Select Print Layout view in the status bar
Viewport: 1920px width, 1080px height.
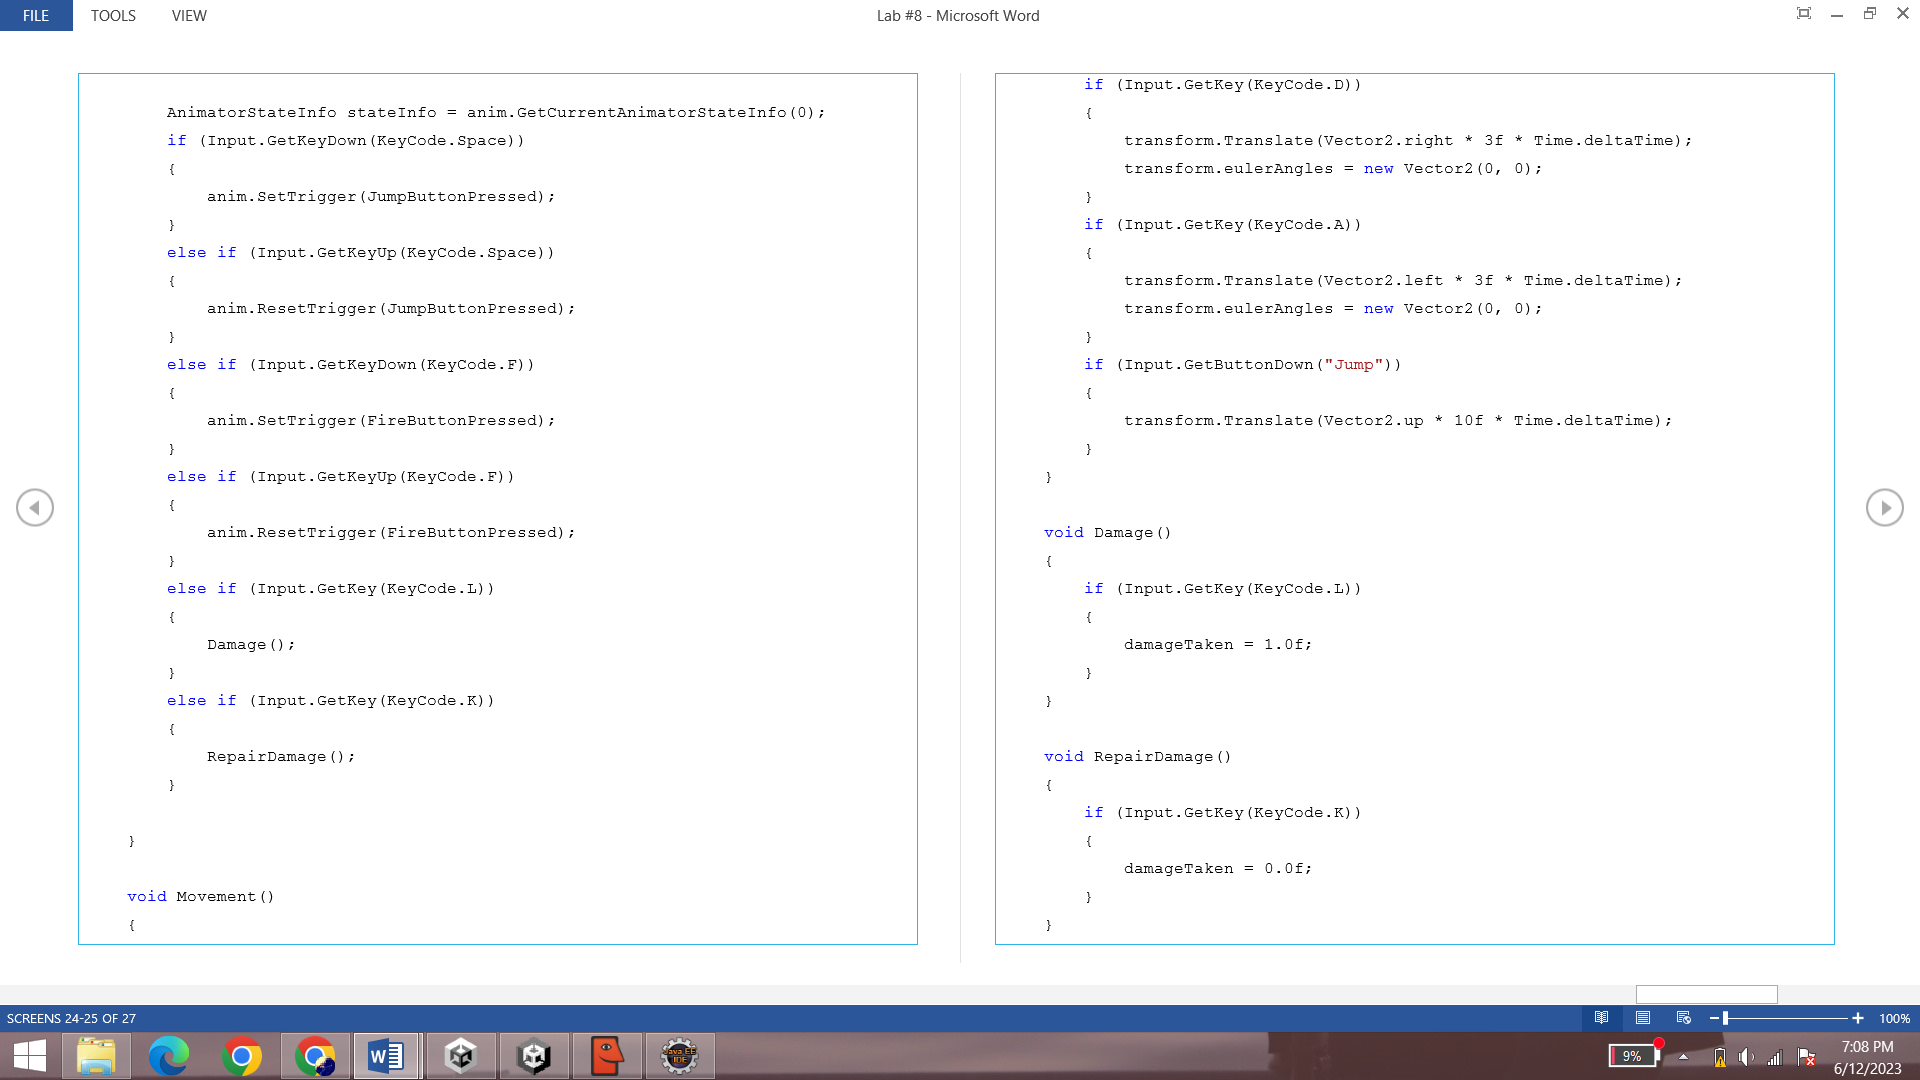(1643, 1018)
